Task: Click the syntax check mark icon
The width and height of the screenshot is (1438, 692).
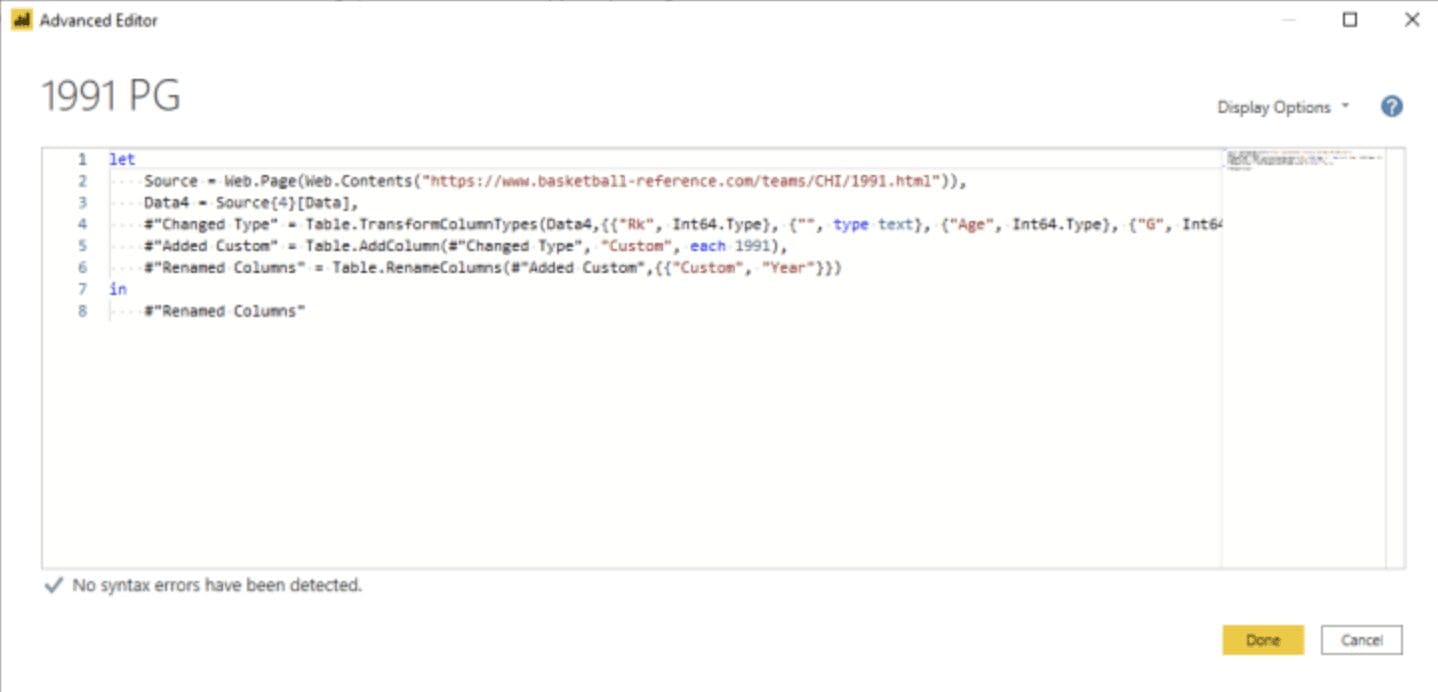Action: (x=53, y=585)
